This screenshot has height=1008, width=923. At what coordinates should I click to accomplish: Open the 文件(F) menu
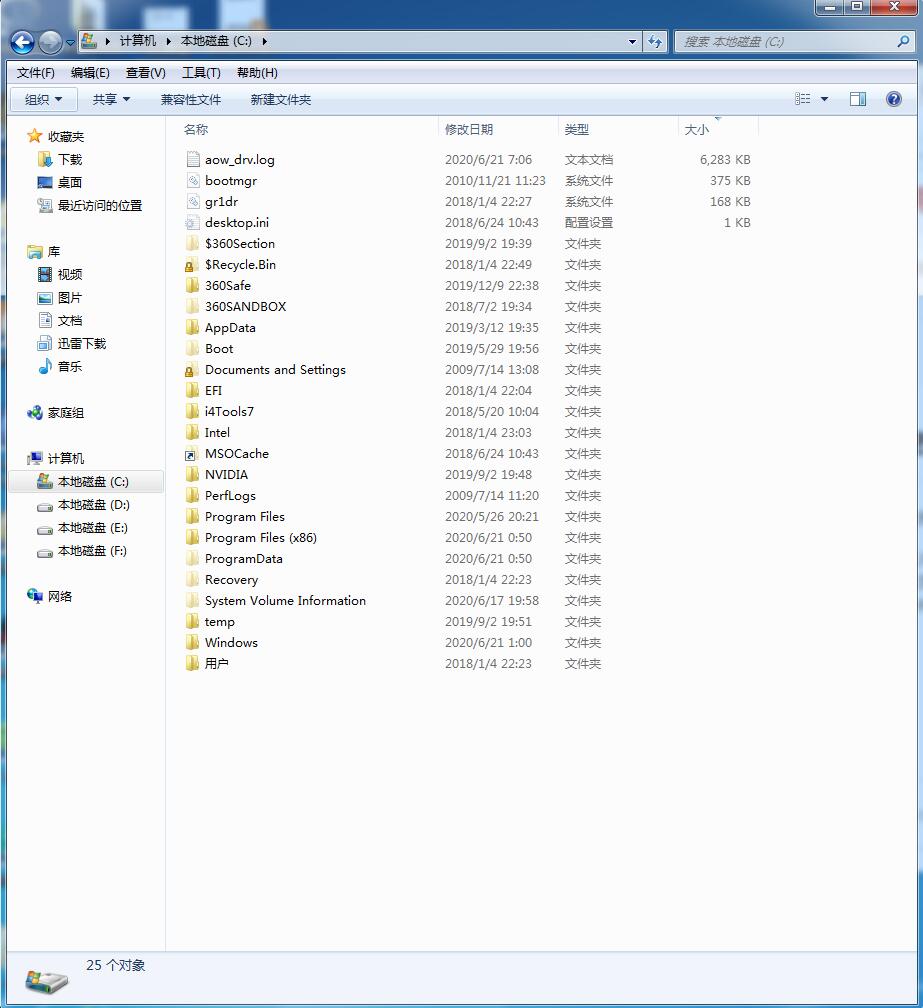tap(36, 73)
